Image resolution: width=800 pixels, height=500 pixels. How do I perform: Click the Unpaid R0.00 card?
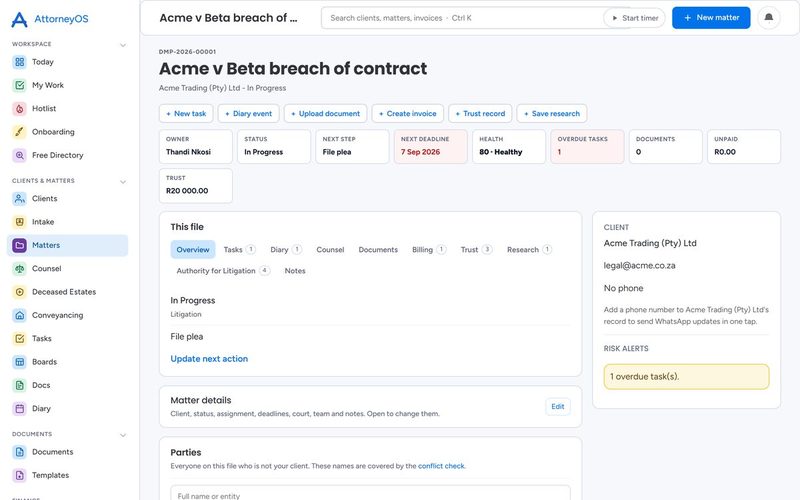[x=744, y=146]
